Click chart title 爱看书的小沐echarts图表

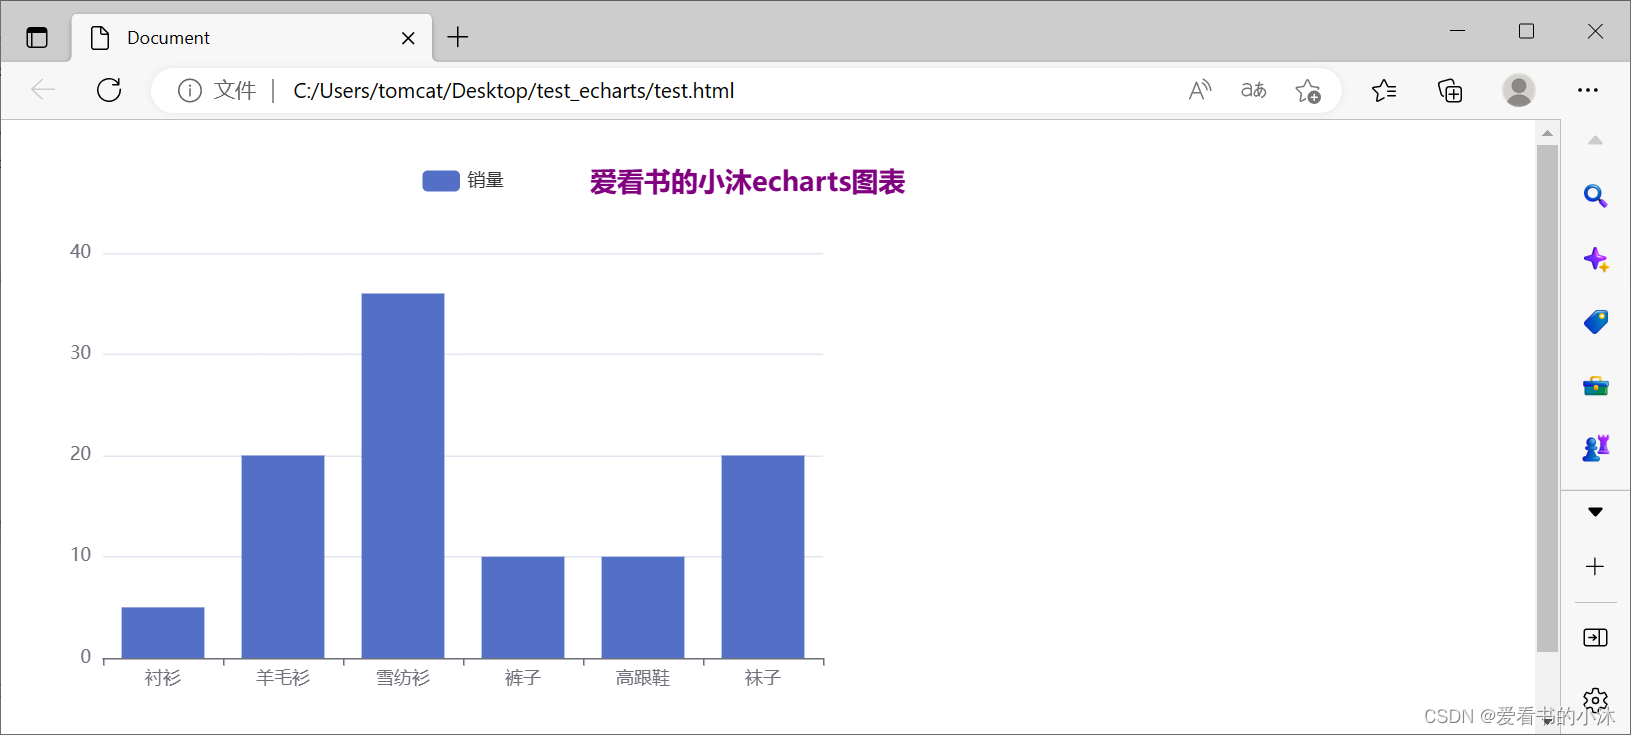[747, 182]
